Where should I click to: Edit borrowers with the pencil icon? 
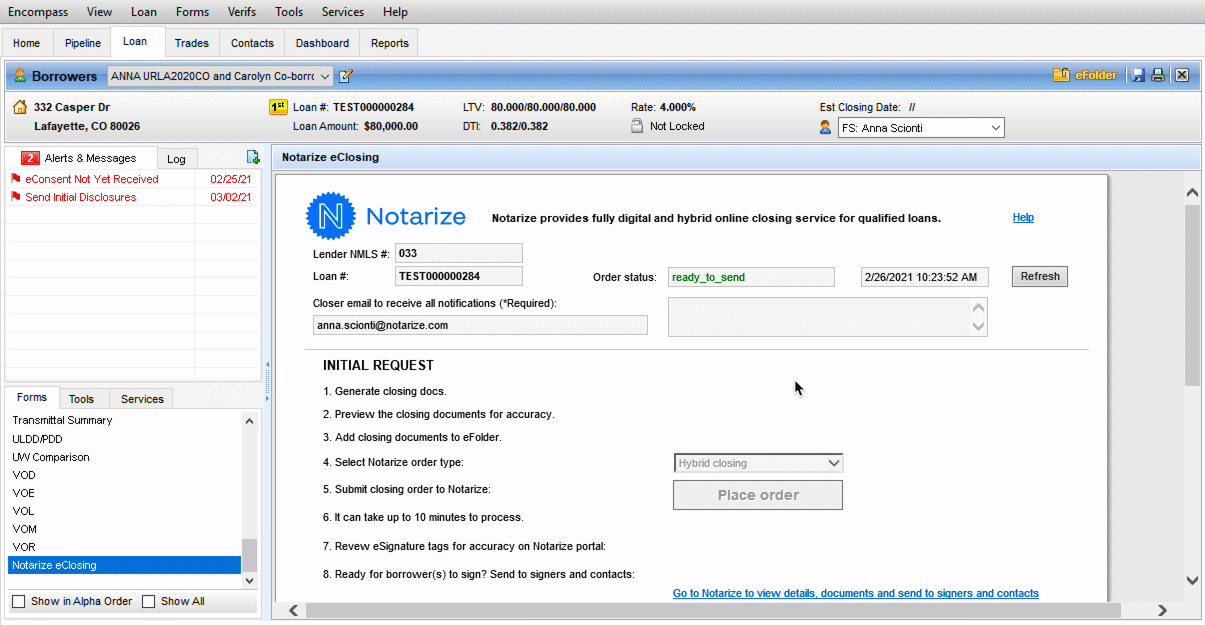(346, 76)
